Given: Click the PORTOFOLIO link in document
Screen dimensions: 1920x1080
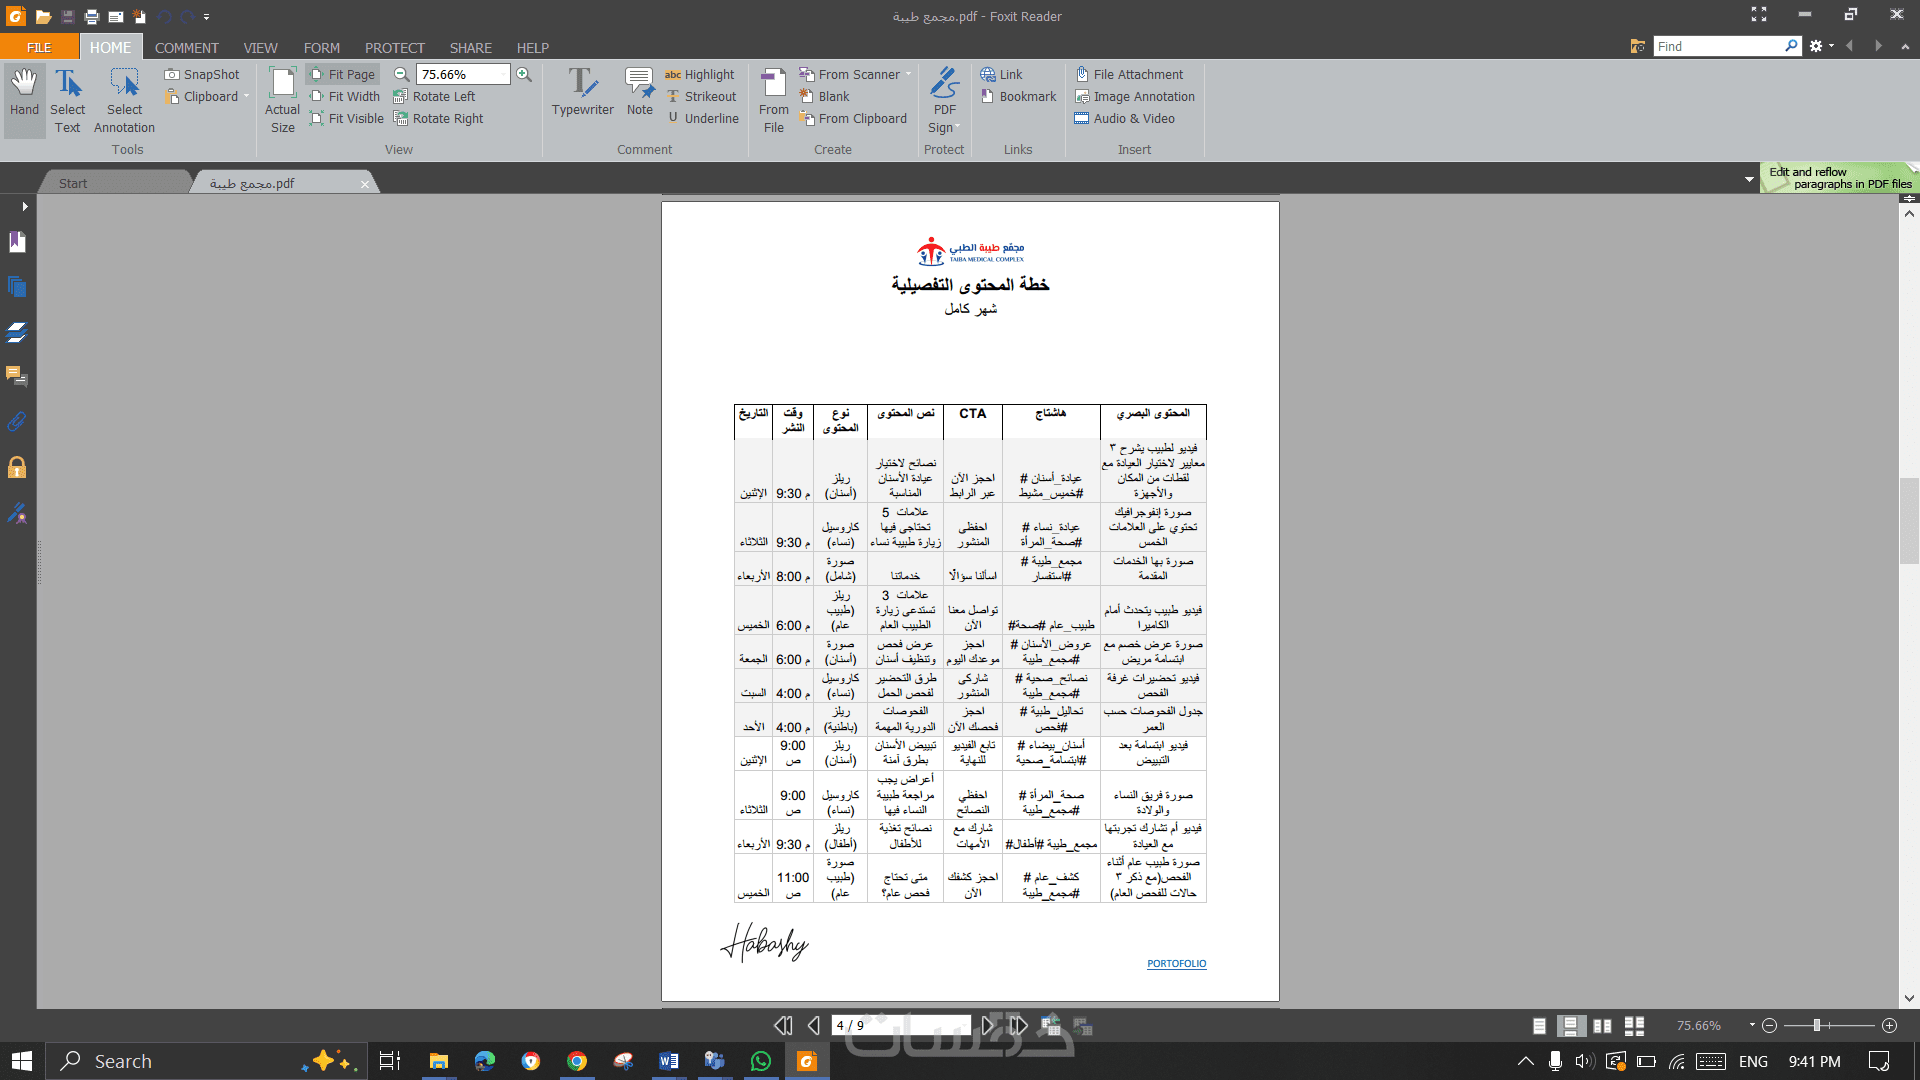Looking at the screenshot, I should [x=1176, y=964].
